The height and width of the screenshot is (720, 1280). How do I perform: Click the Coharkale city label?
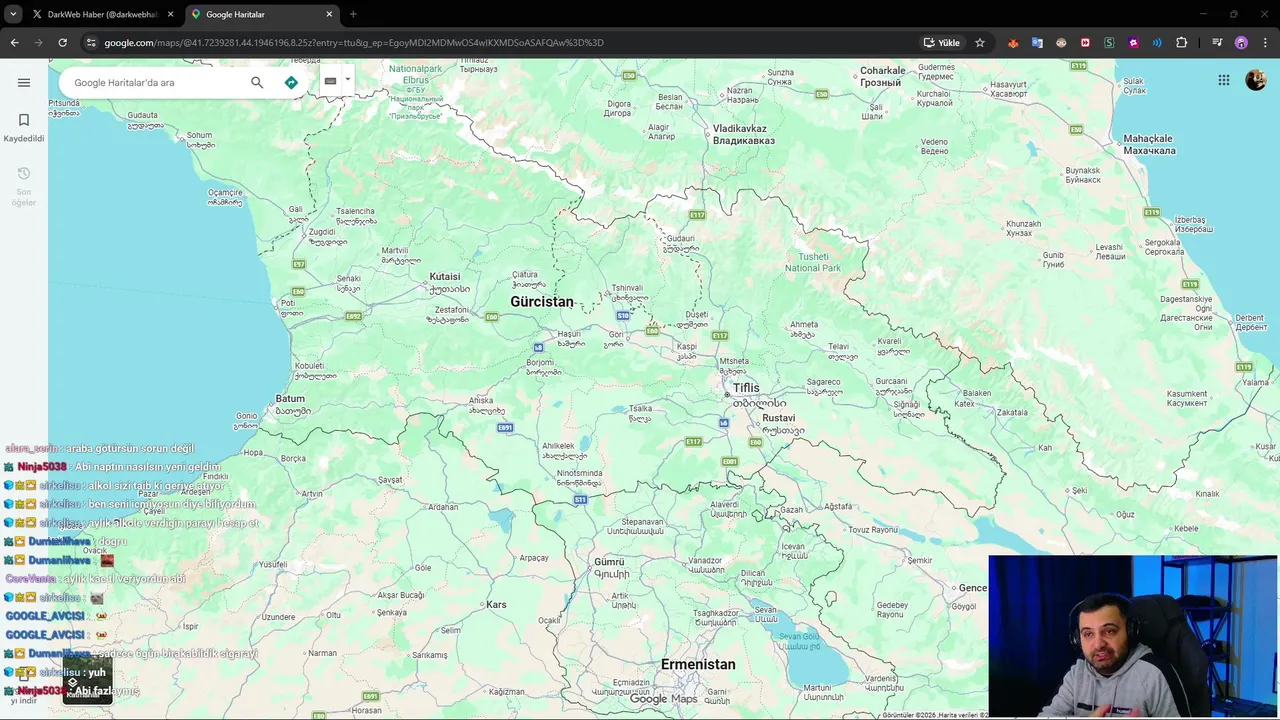click(883, 70)
